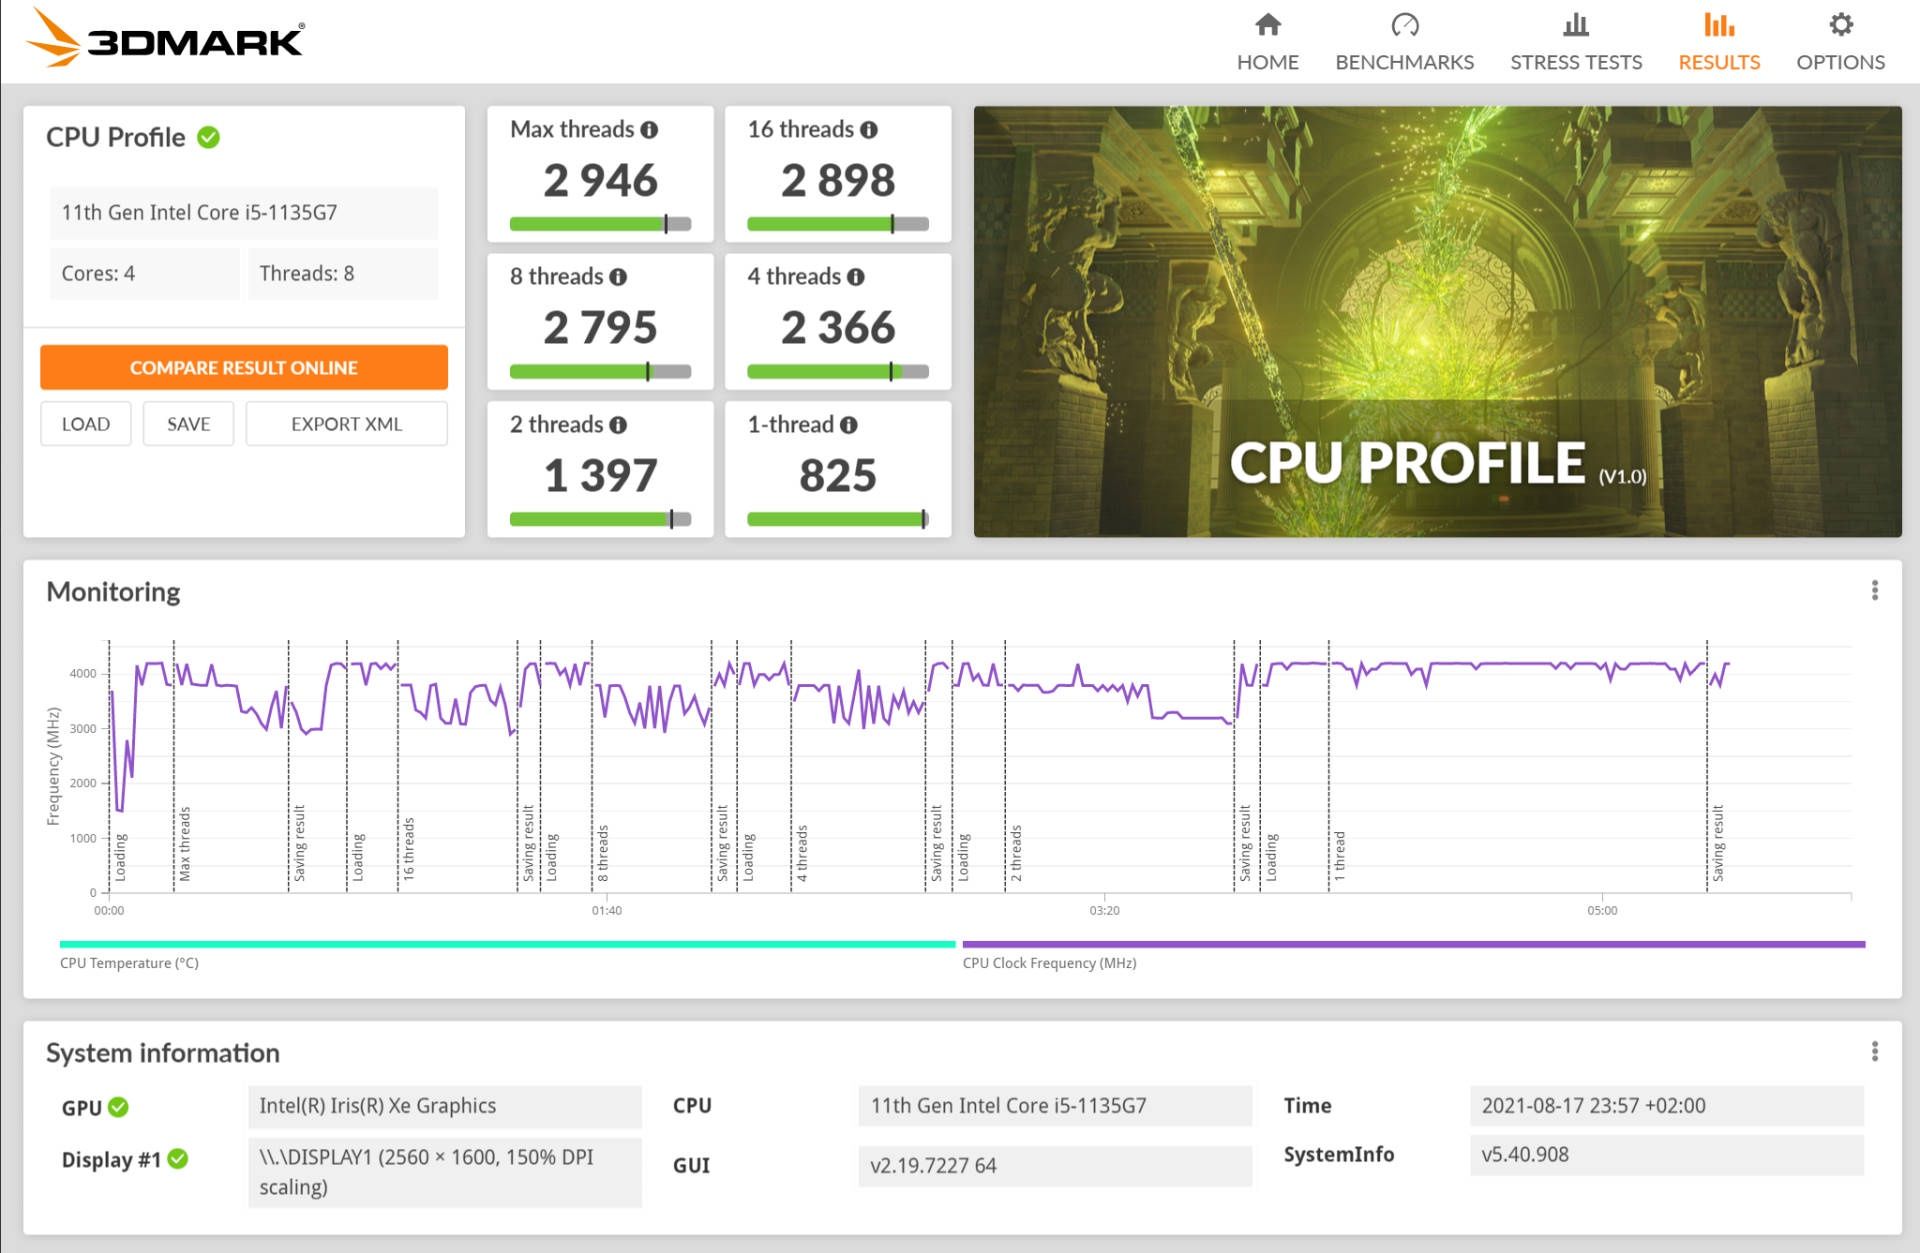Image resolution: width=1920 pixels, height=1253 pixels.
Task: Click the 2 795 score value
Action: pos(600,328)
